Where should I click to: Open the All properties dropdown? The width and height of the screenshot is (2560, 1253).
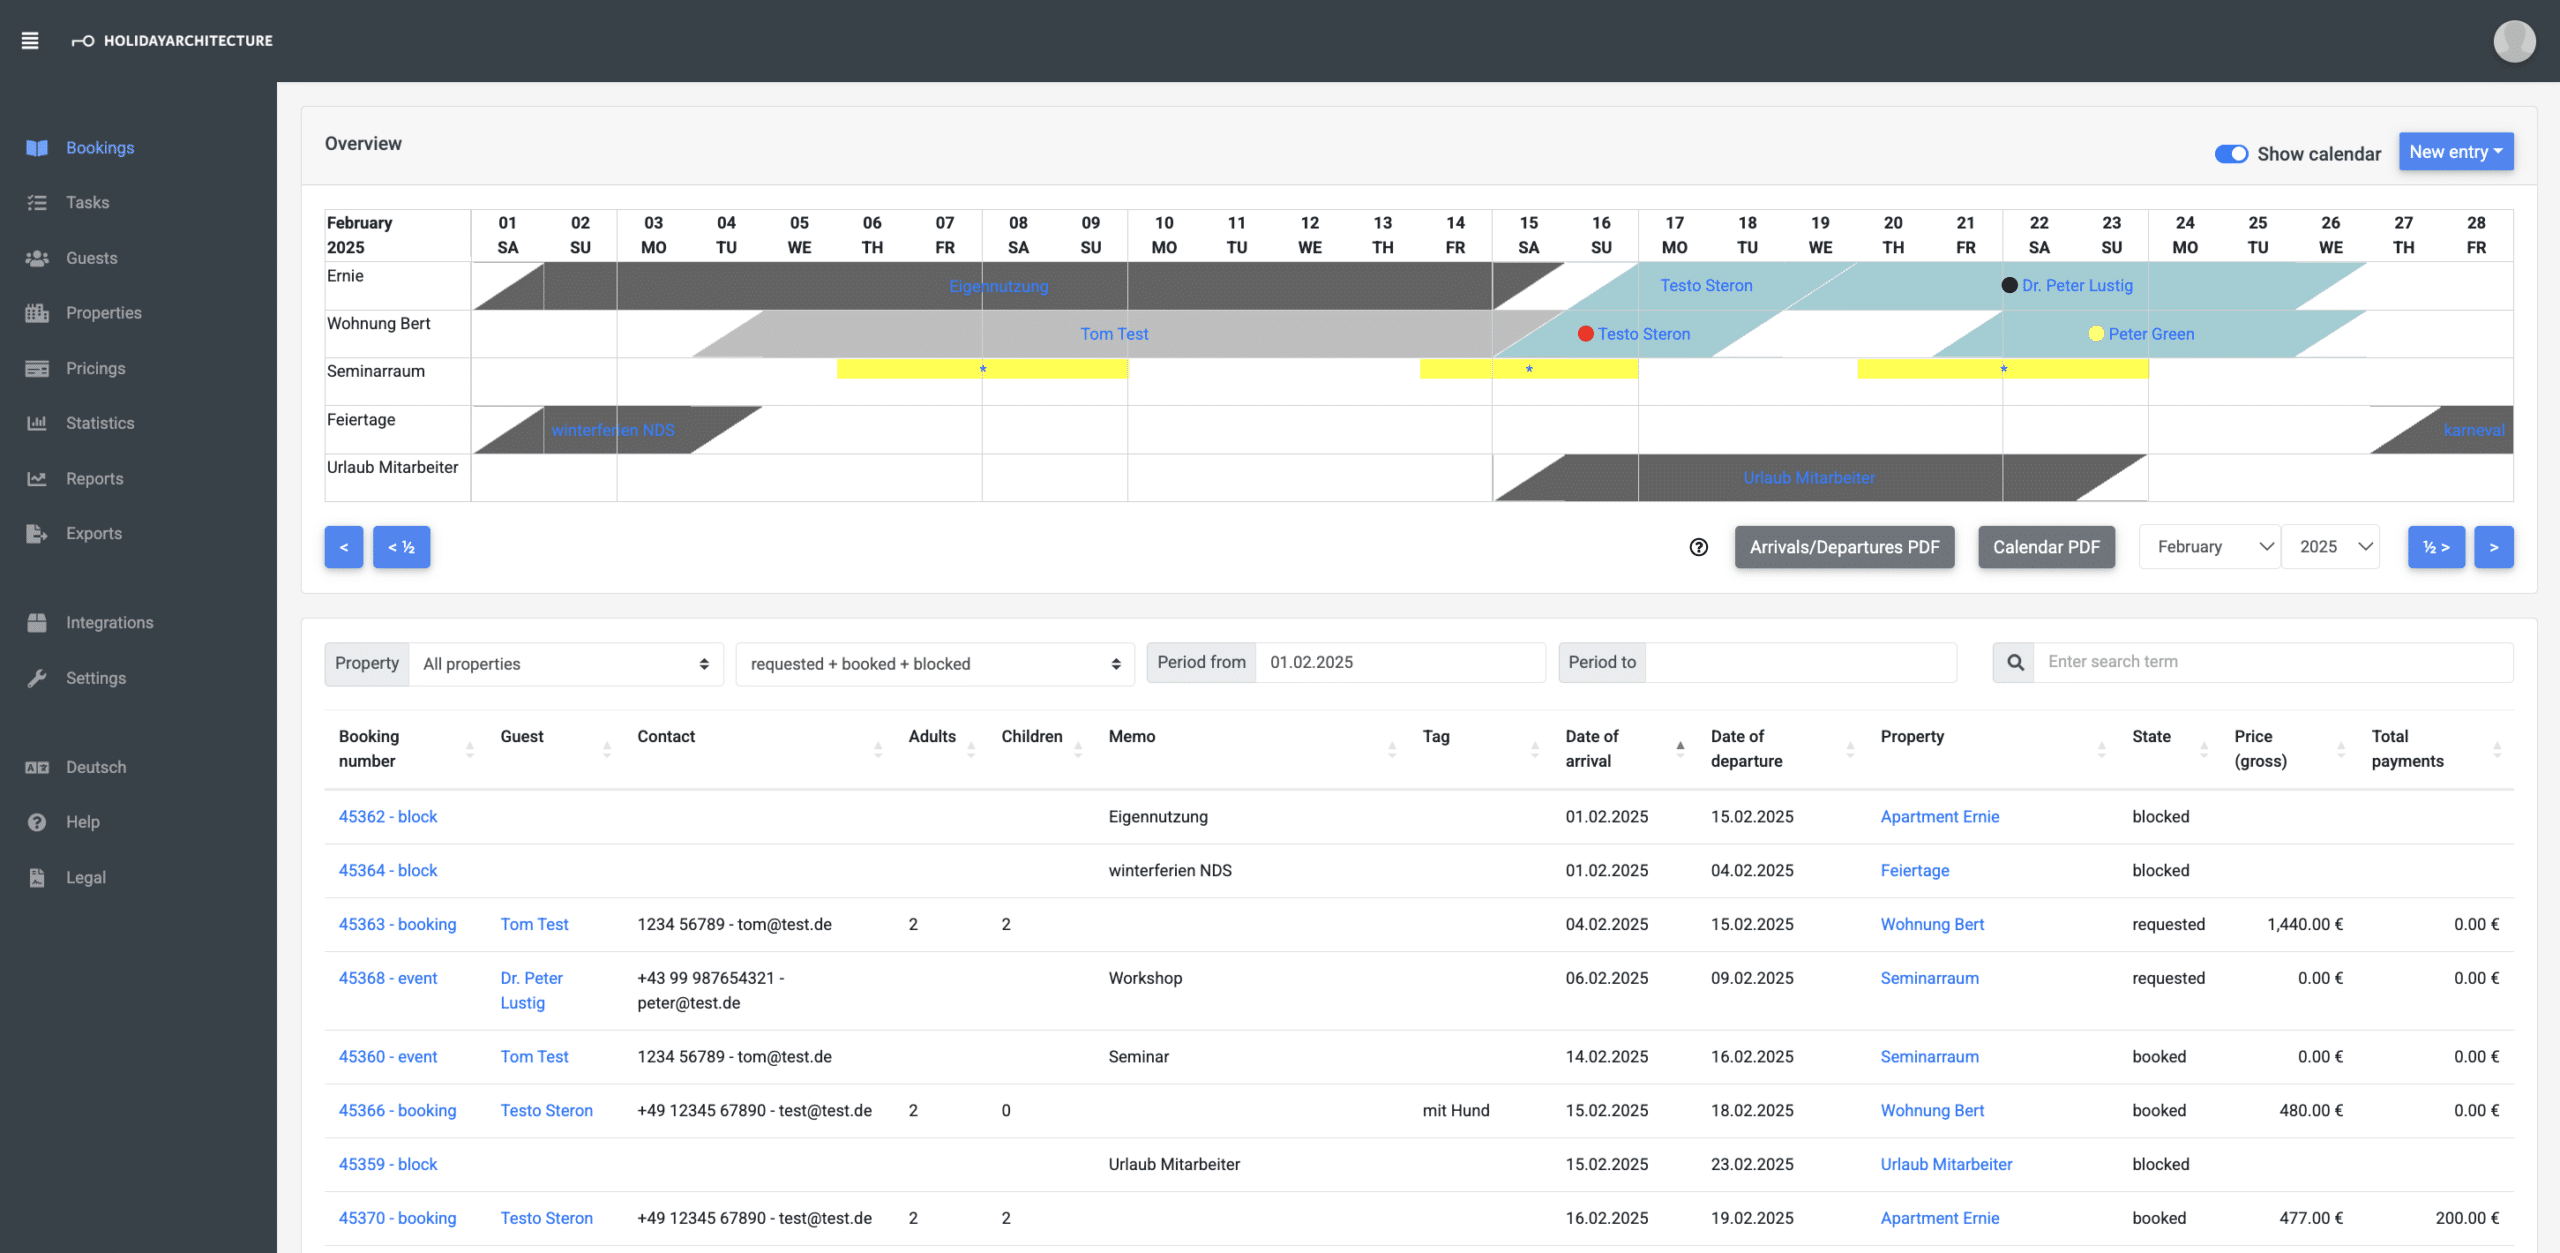click(565, 664)
